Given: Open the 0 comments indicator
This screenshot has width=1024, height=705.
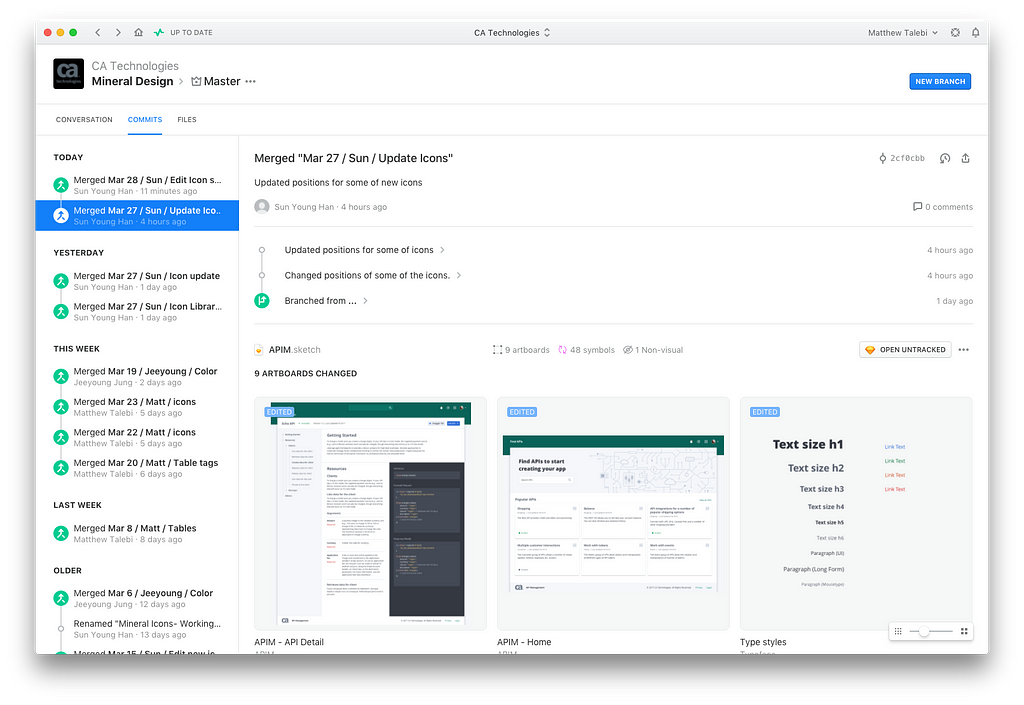Looking at the screenshot, I should [x=943, y=207].
